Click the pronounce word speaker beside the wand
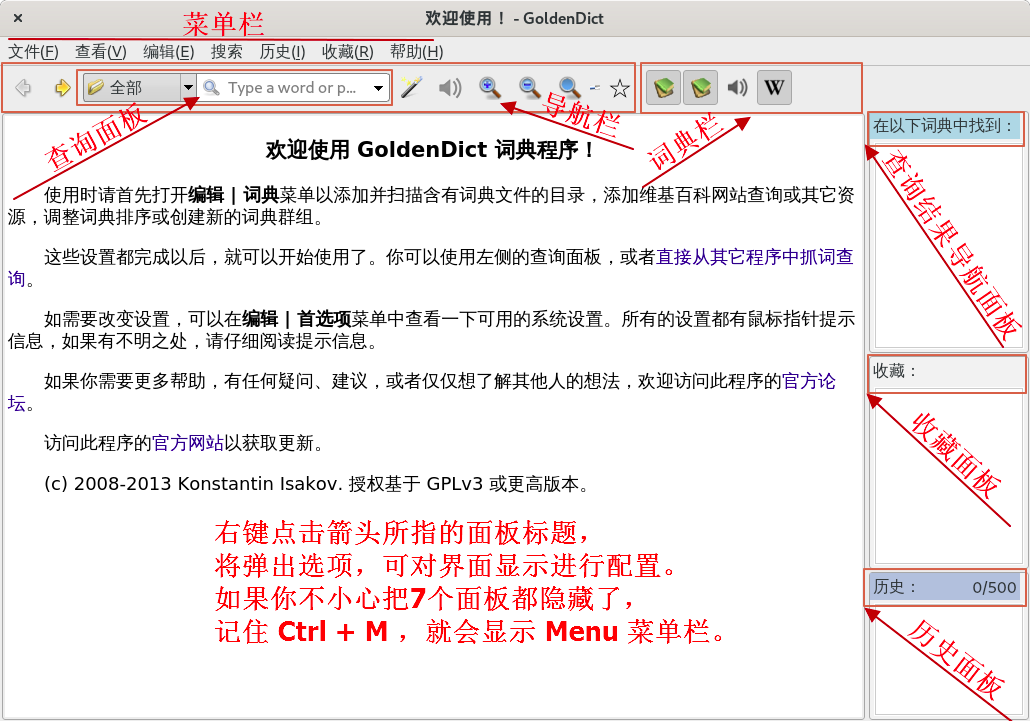 [450, 87]
